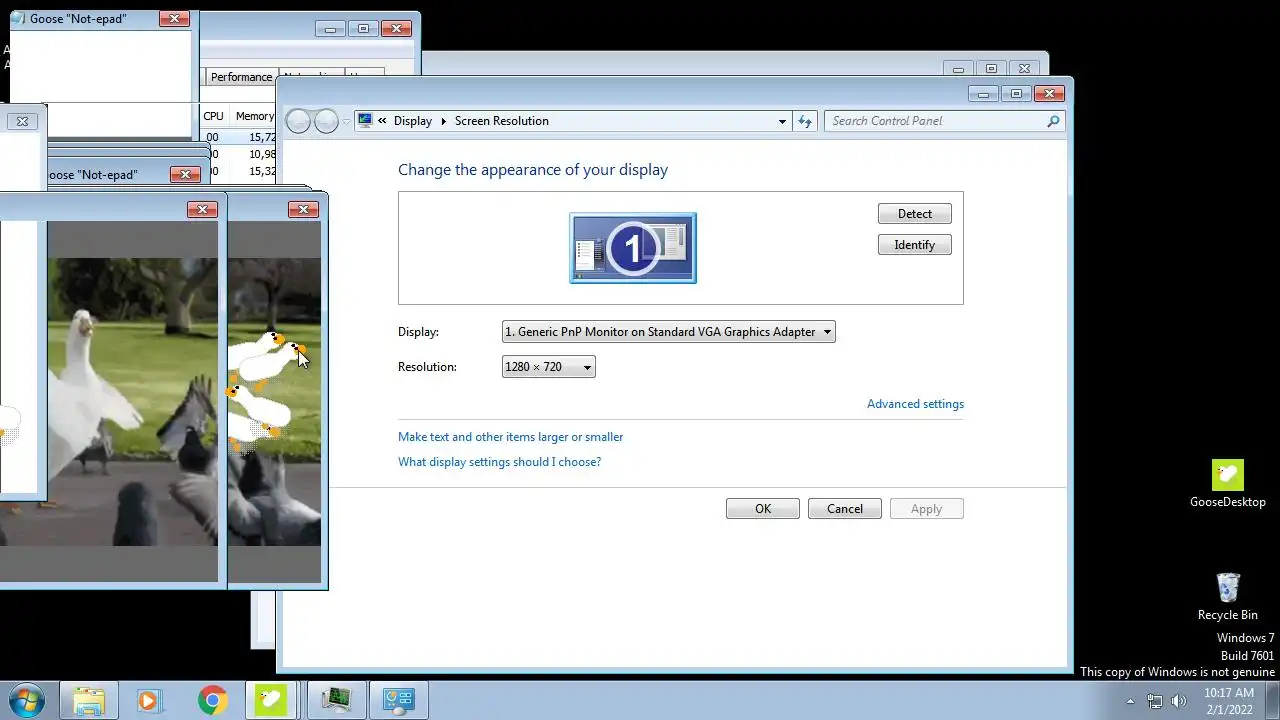1280x720 pixels.
Task: Open Windows Explorer from taskbar
Action: click(x=89, y=700)
